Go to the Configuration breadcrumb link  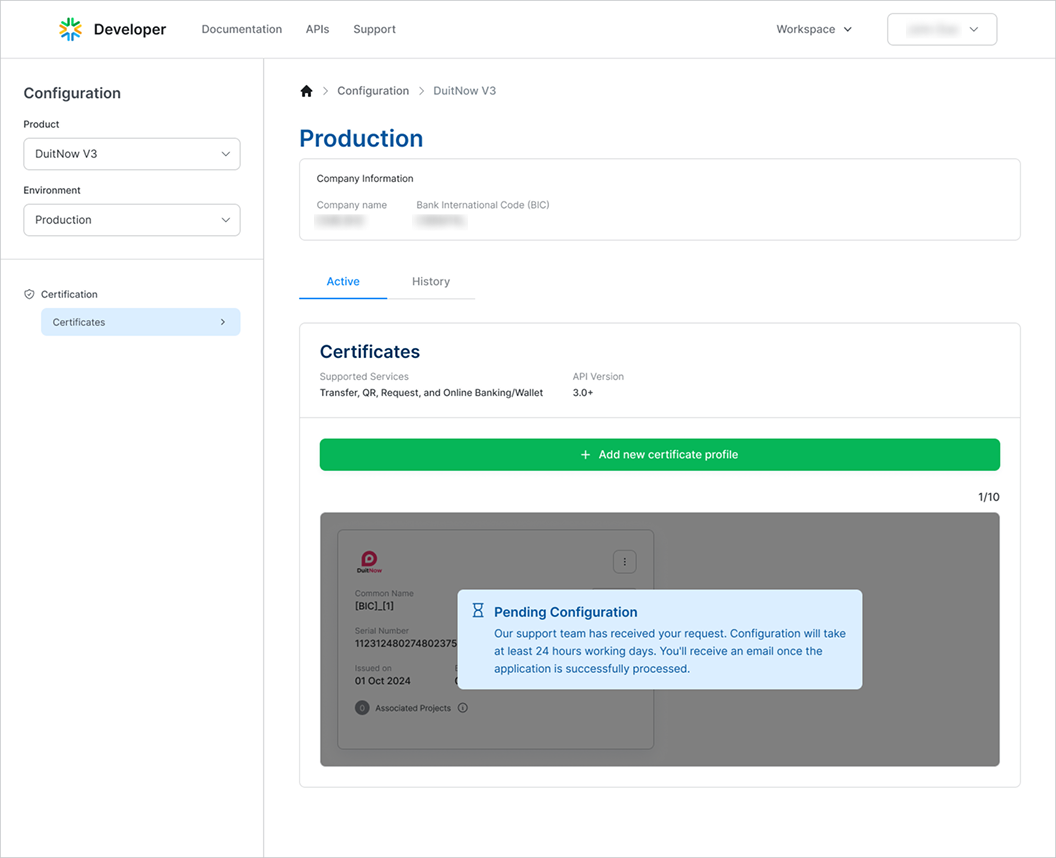pos(373,91)
